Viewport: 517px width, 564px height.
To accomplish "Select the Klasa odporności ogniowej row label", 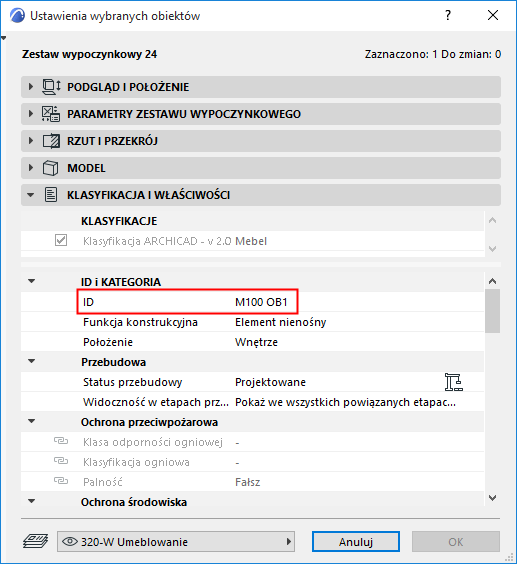I will click(153, 442).
